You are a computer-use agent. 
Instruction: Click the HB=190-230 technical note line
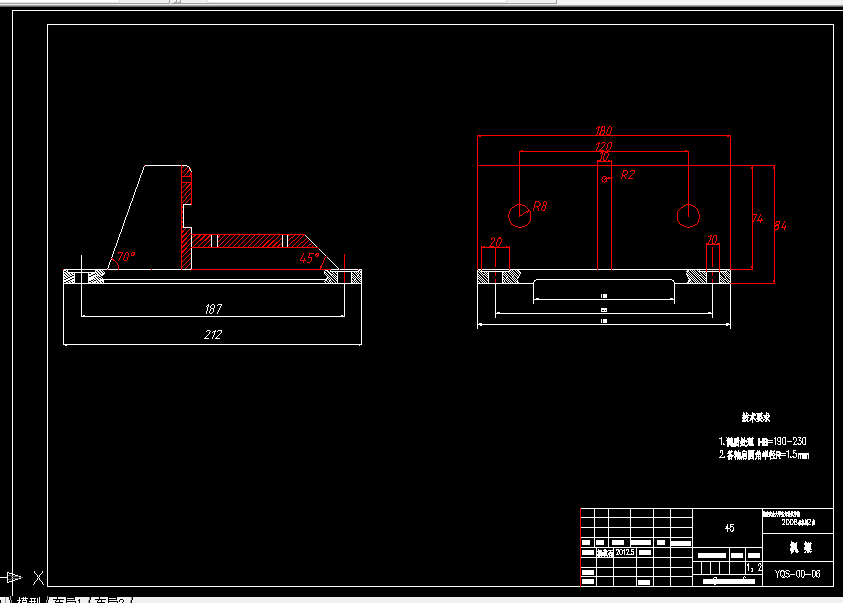pyautogui.click(x=762, y=441)
